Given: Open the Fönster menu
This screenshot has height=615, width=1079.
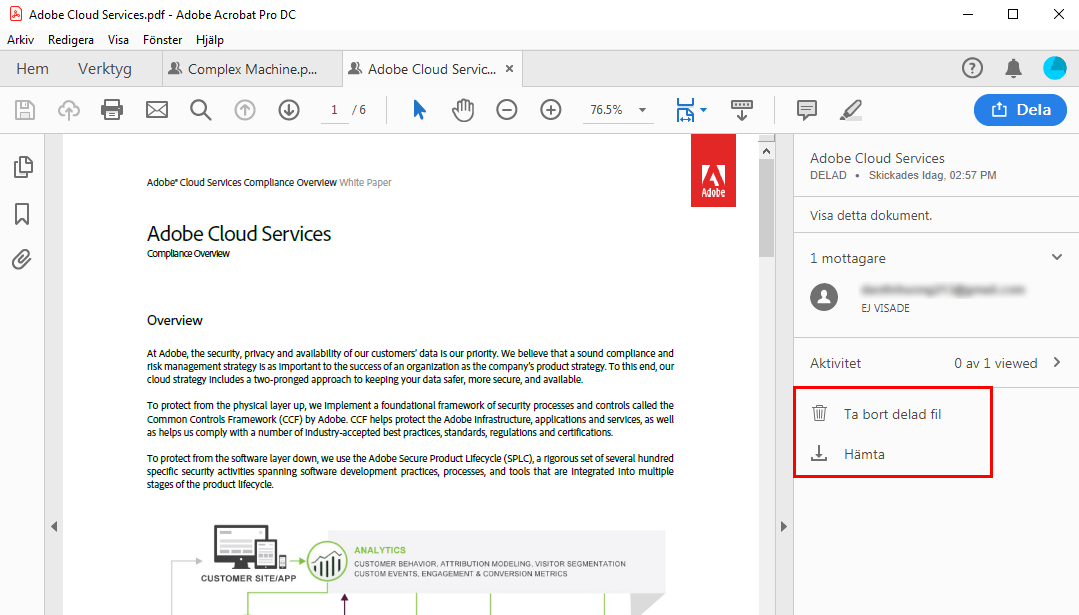Looking at the screenshot, I should click(x=162, y=40).
